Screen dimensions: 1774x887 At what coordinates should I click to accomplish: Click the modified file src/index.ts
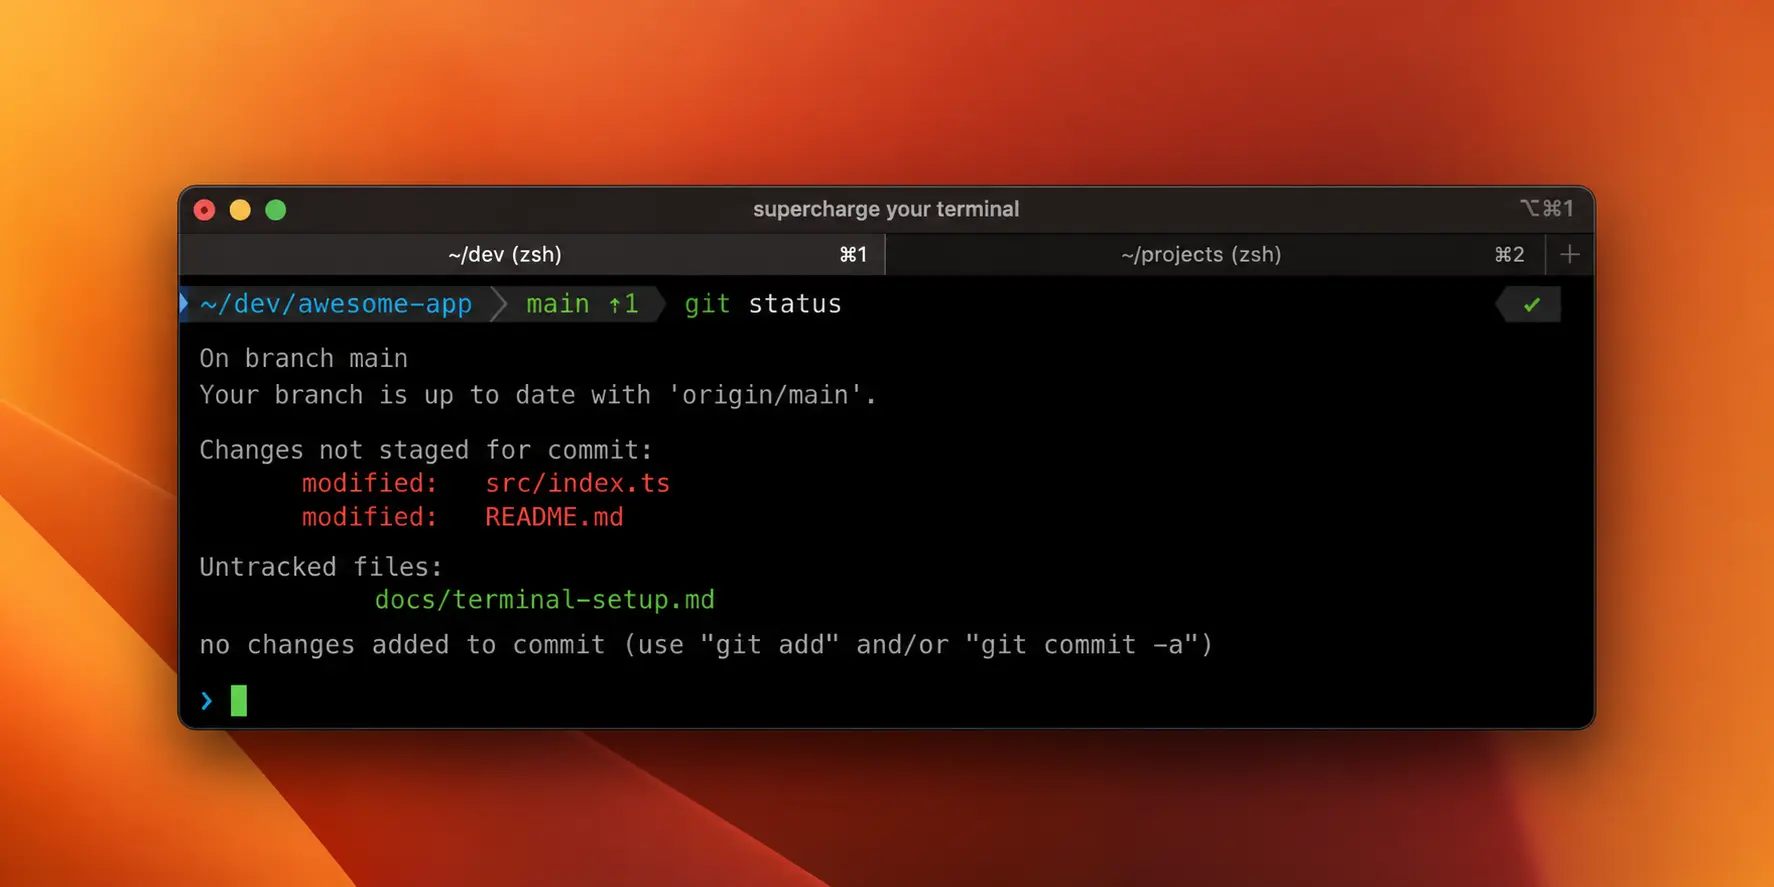pos(577,483)
